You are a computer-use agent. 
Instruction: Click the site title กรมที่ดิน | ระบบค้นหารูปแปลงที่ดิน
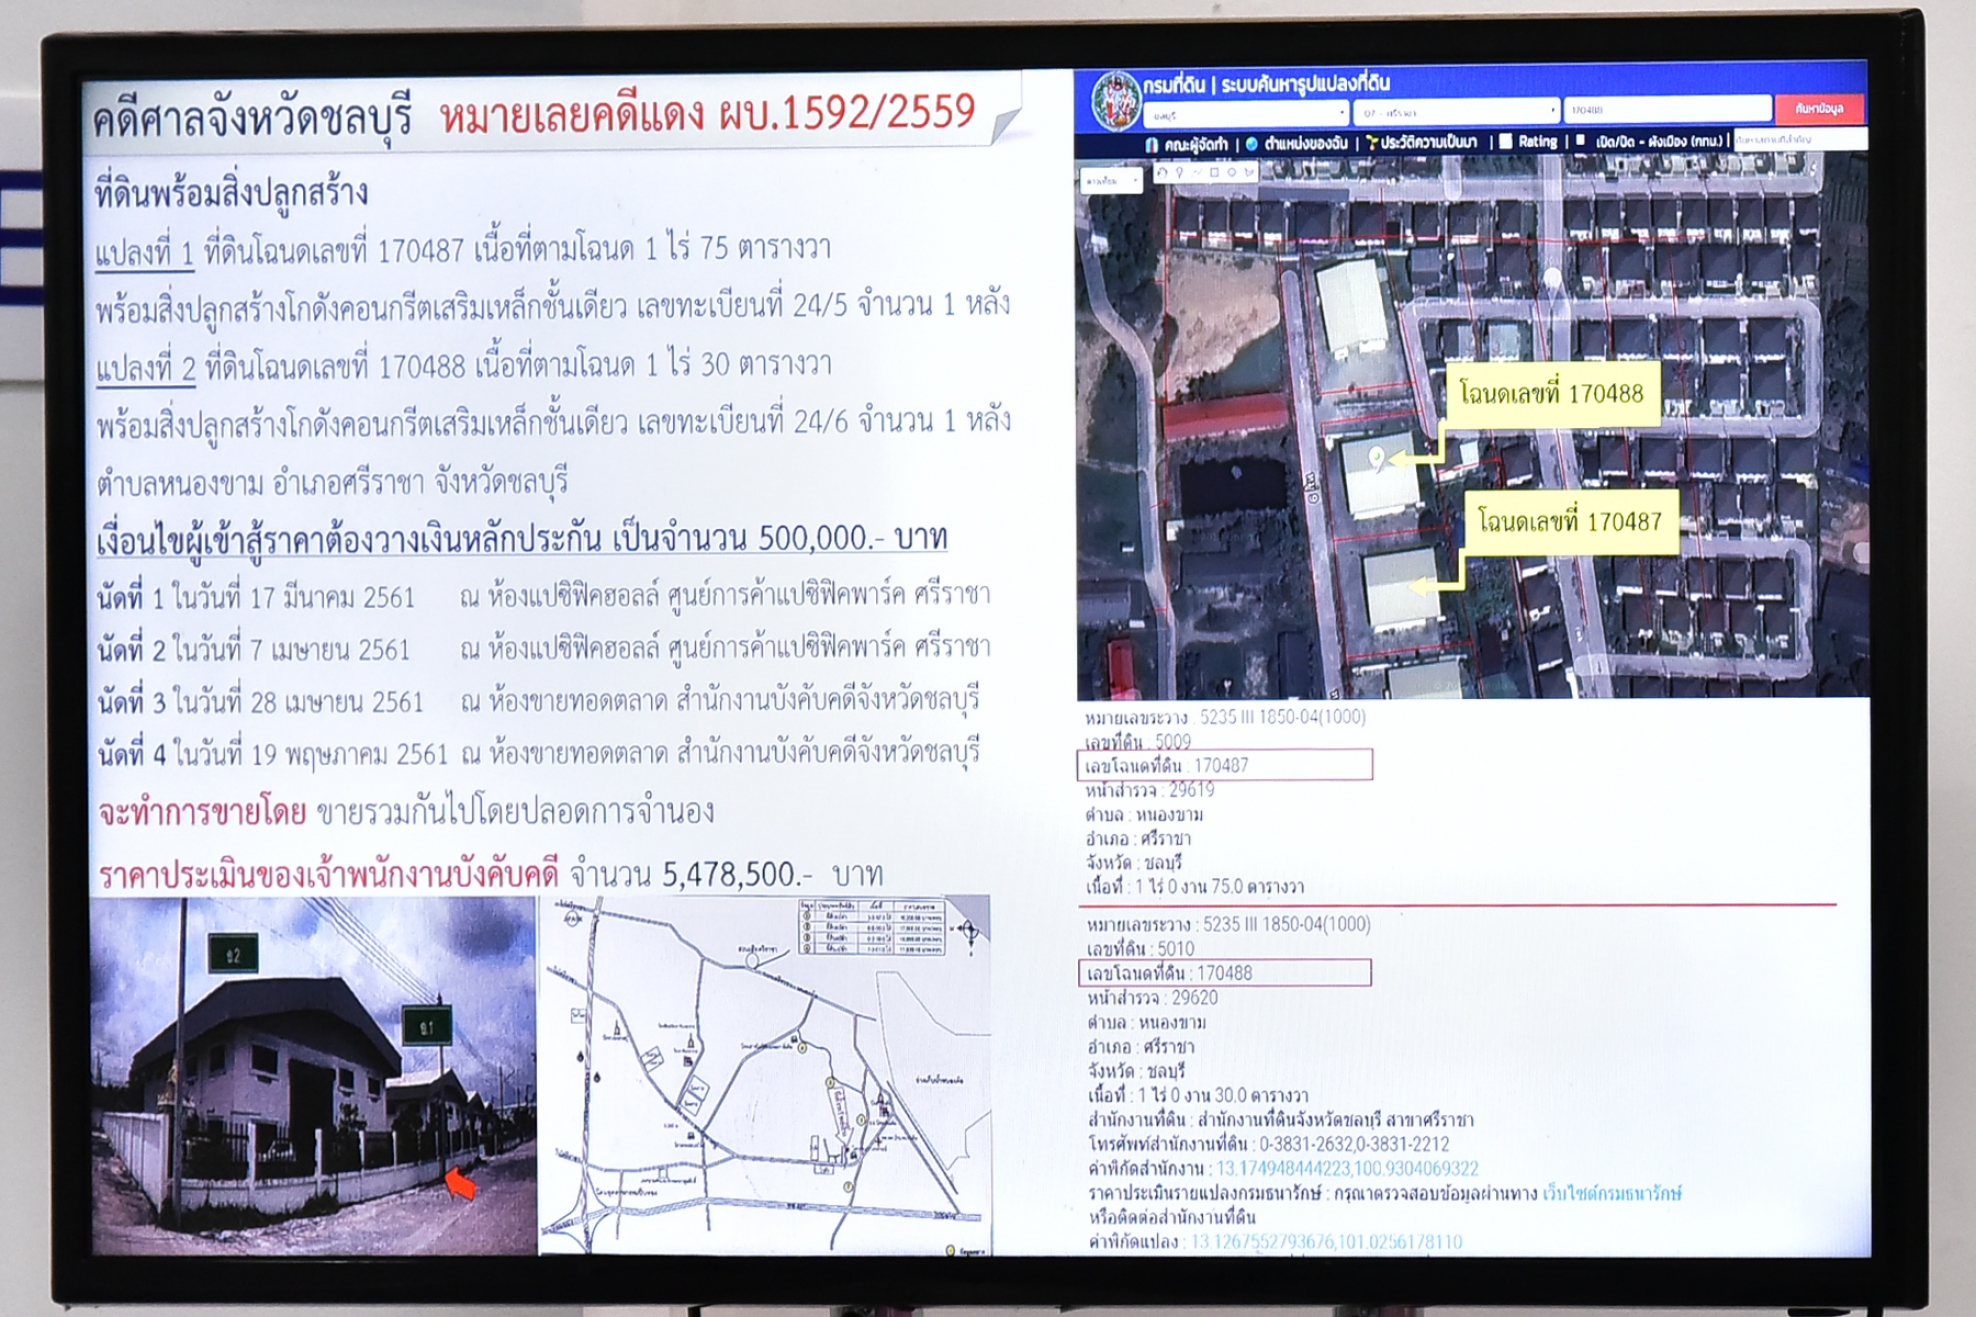(x=1267, y=84)
